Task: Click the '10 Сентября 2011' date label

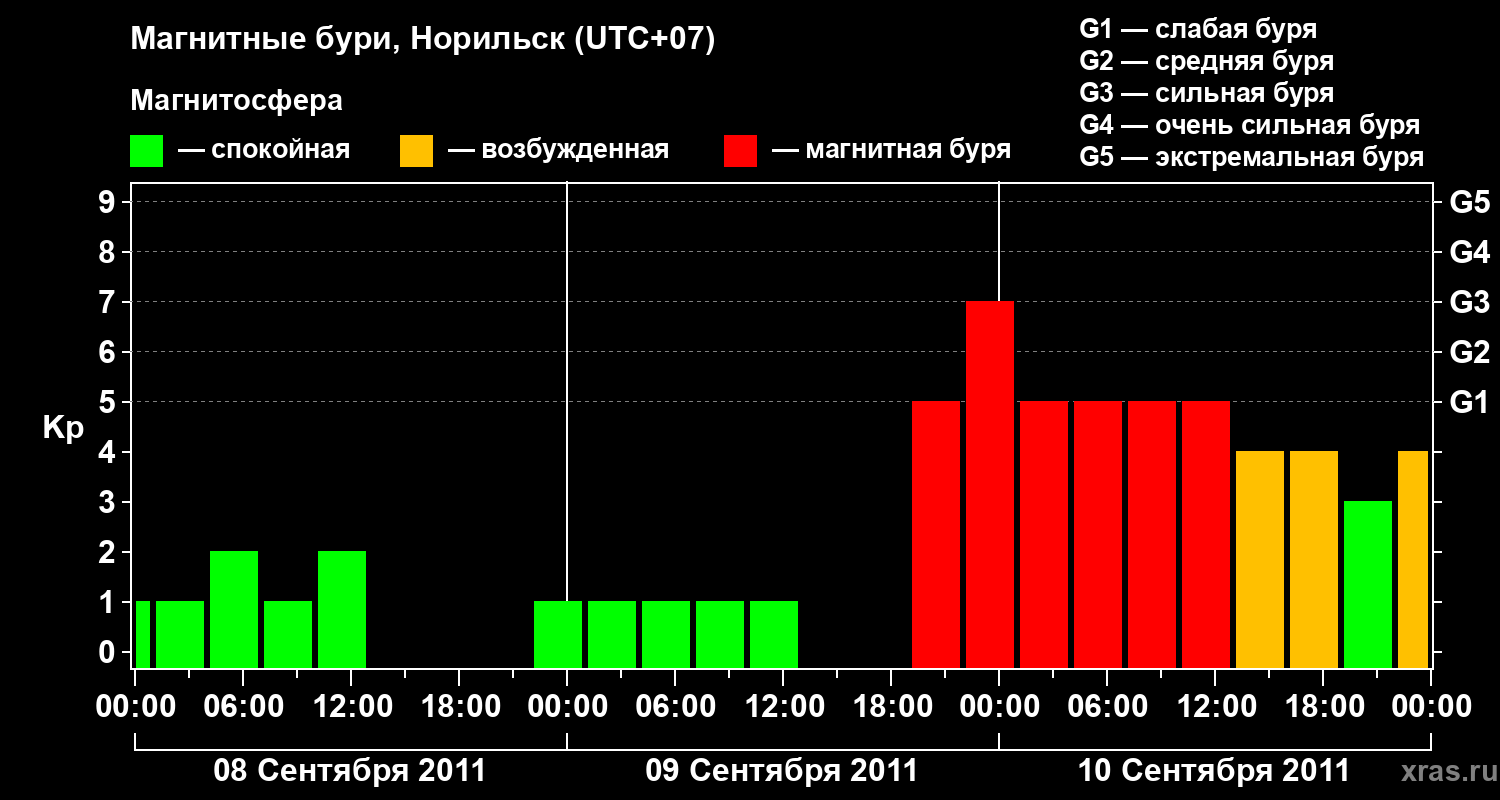Action: click(1214, 771)
